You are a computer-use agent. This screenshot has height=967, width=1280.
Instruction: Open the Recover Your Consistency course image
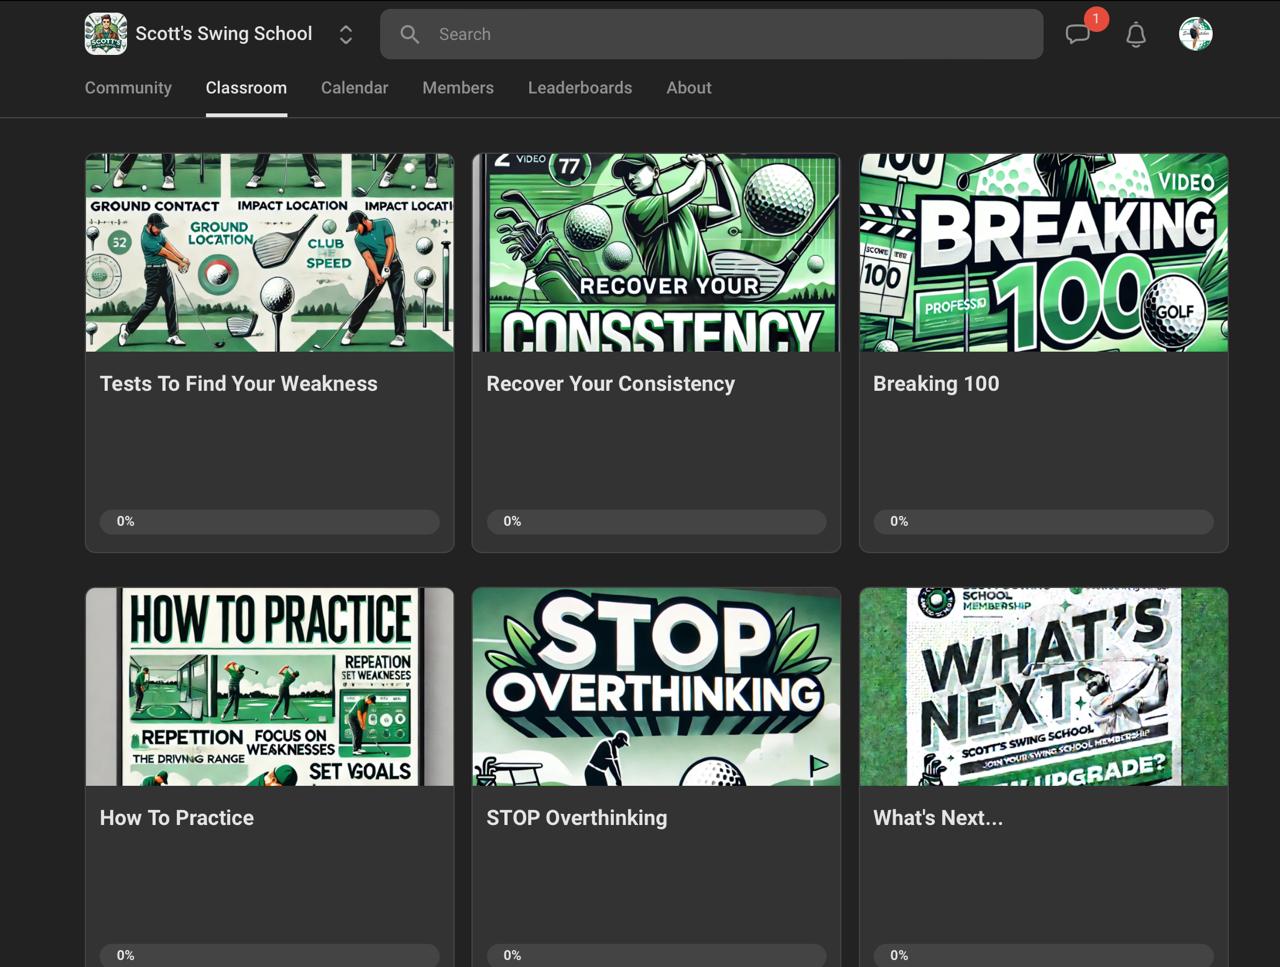point(656,252)
